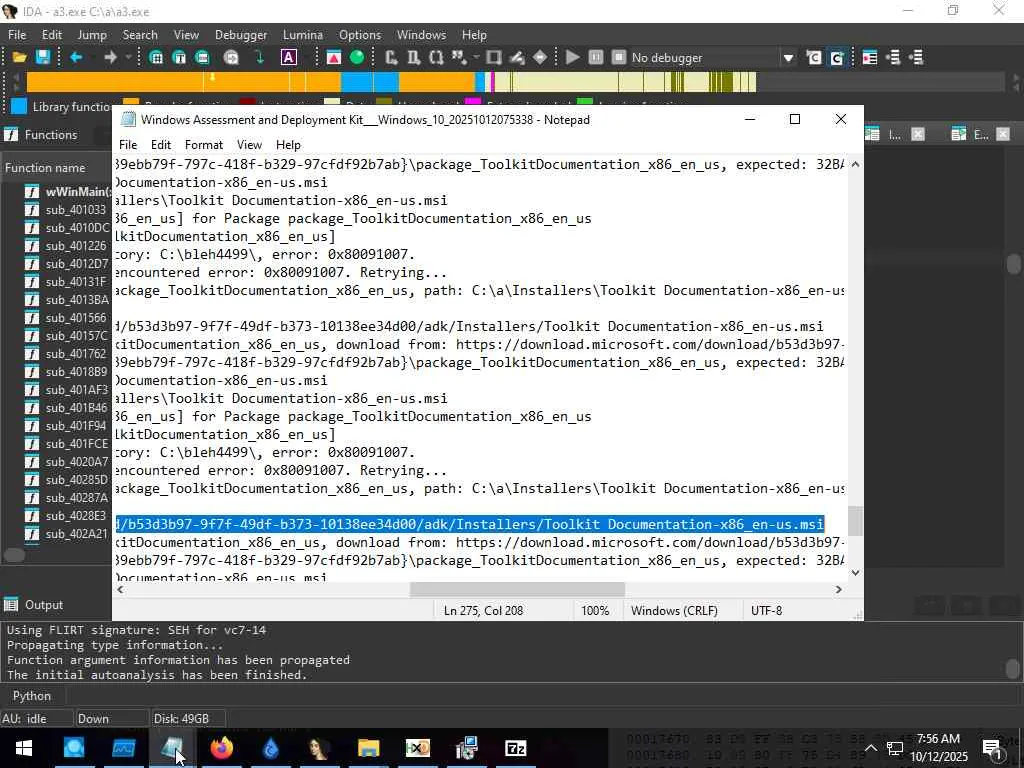
Task: Click the highlighted 'C' toolbar icon
Action: pos(837,57)
